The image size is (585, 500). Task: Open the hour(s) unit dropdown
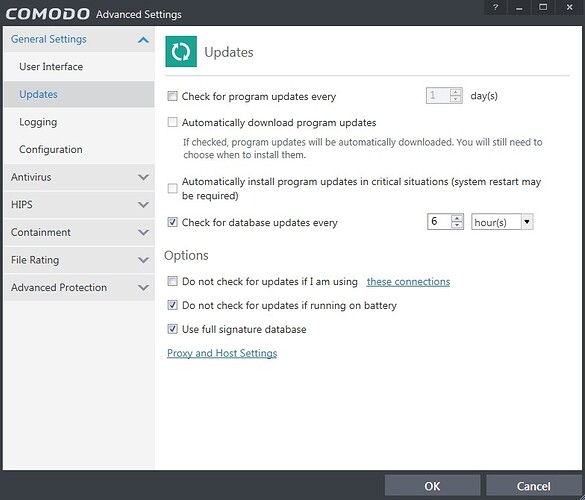click(x=526, y=222)
